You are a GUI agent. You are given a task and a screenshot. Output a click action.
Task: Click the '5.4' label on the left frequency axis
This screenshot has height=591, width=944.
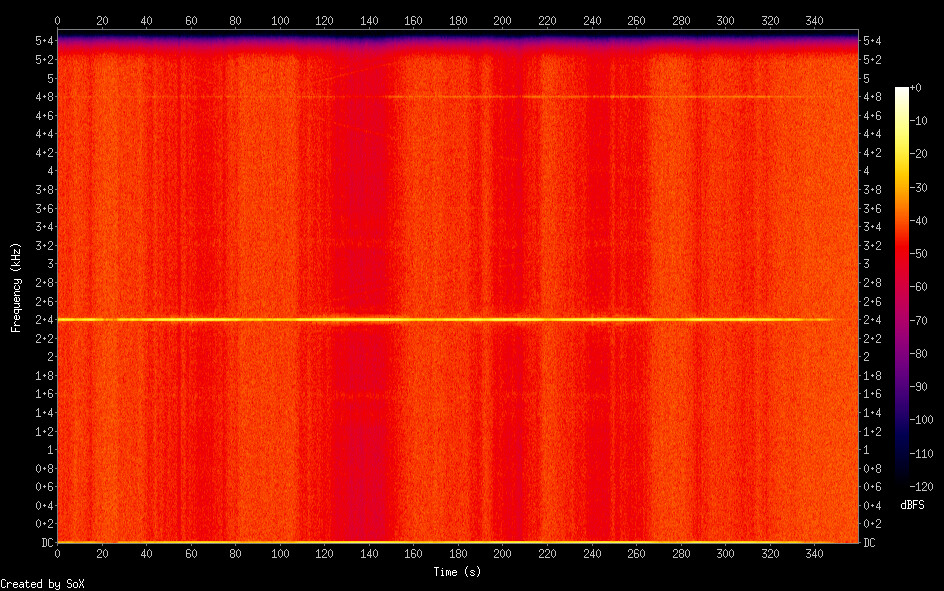(x=44, y=41)
